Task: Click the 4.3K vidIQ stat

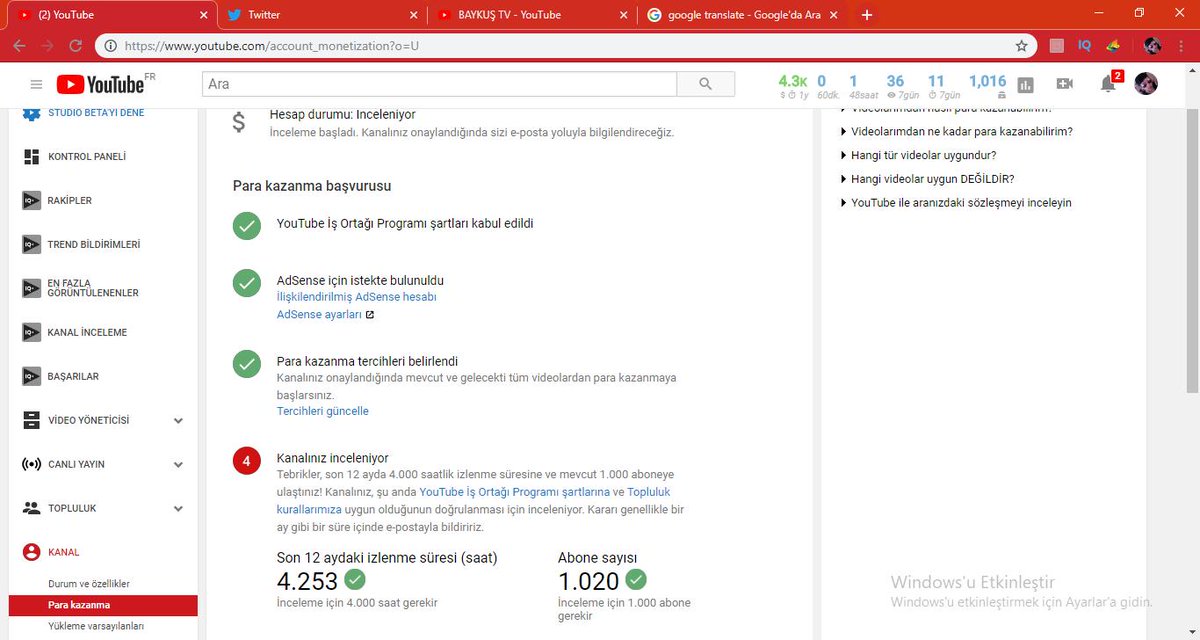Action: [792, 85]
